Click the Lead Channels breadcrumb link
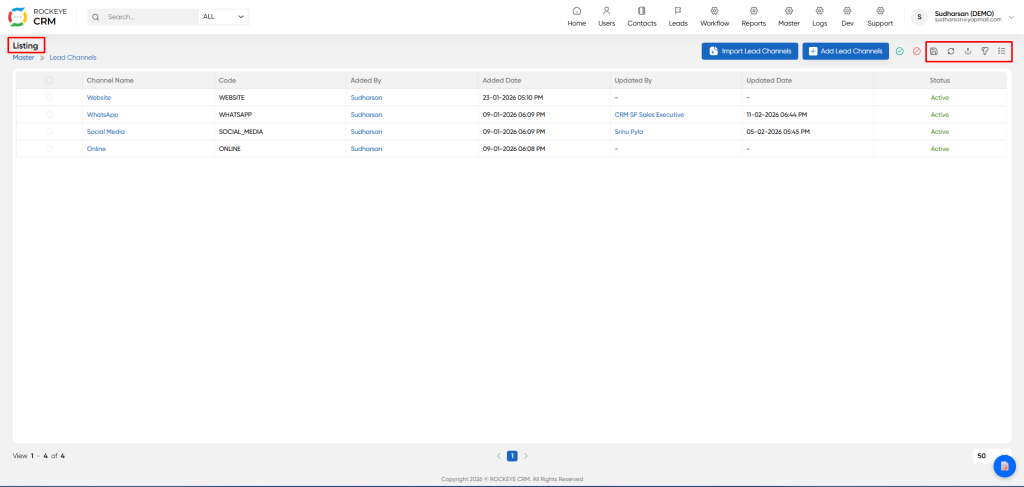The image size is (1024, 487). [73, 57]
